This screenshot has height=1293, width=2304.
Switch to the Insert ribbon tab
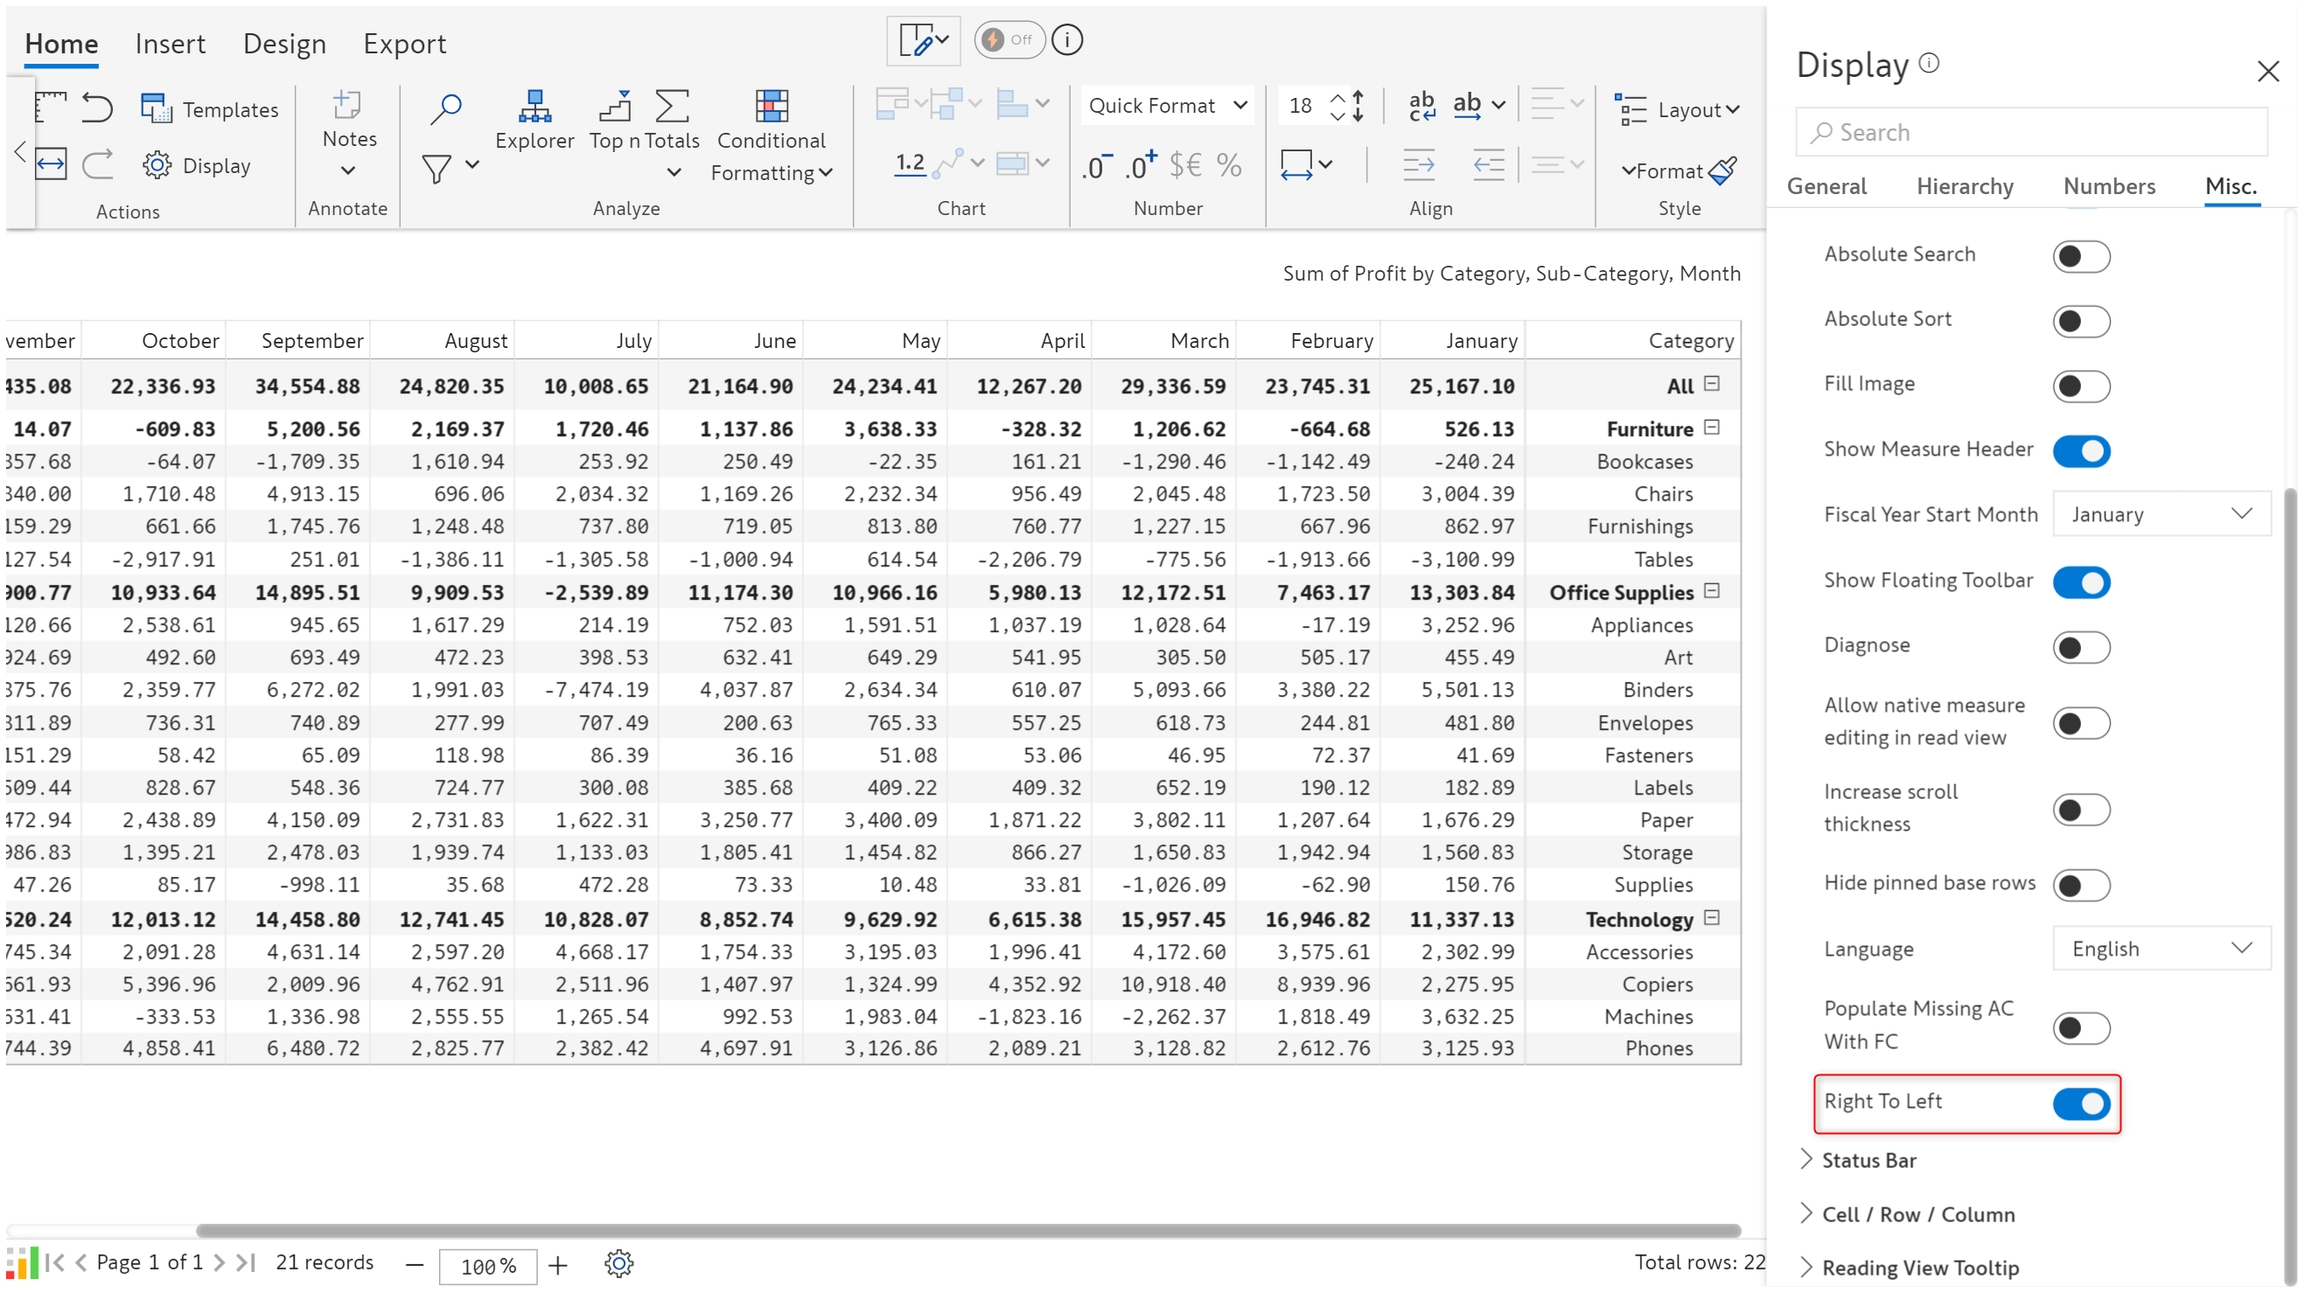[170, 44]
